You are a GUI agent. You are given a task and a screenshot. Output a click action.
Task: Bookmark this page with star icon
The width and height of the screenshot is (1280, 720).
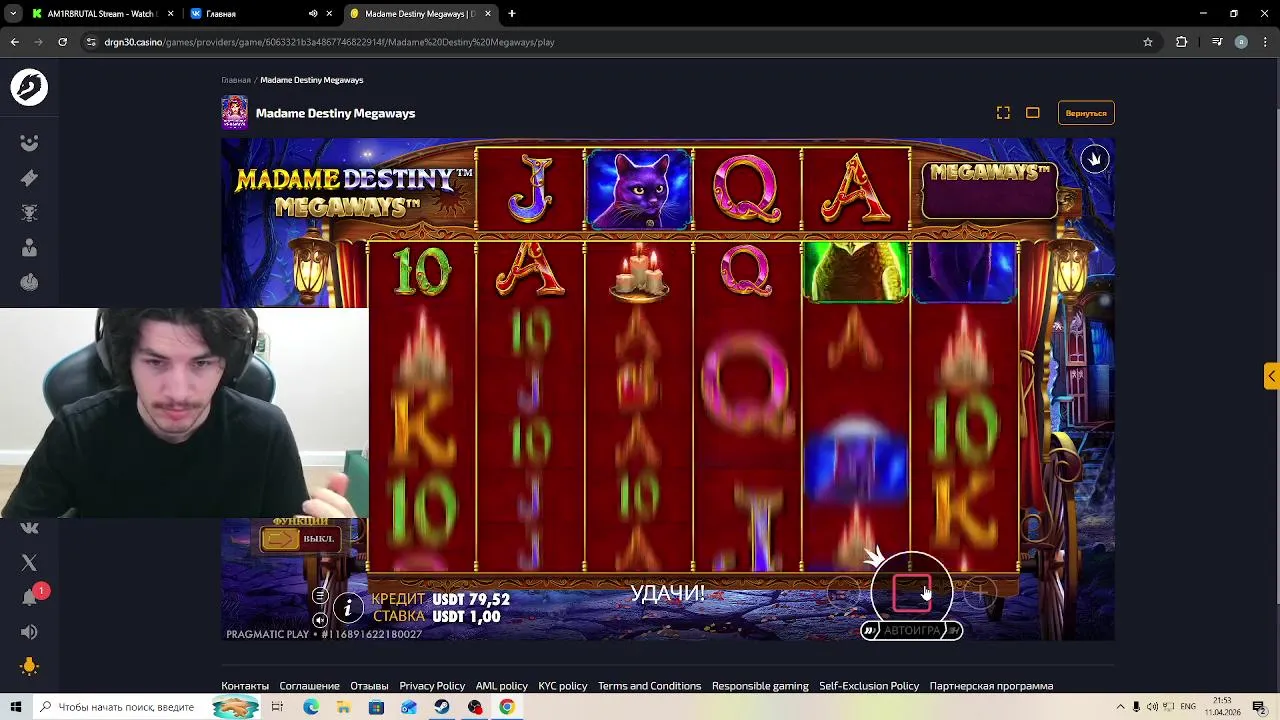(1148, 42)
